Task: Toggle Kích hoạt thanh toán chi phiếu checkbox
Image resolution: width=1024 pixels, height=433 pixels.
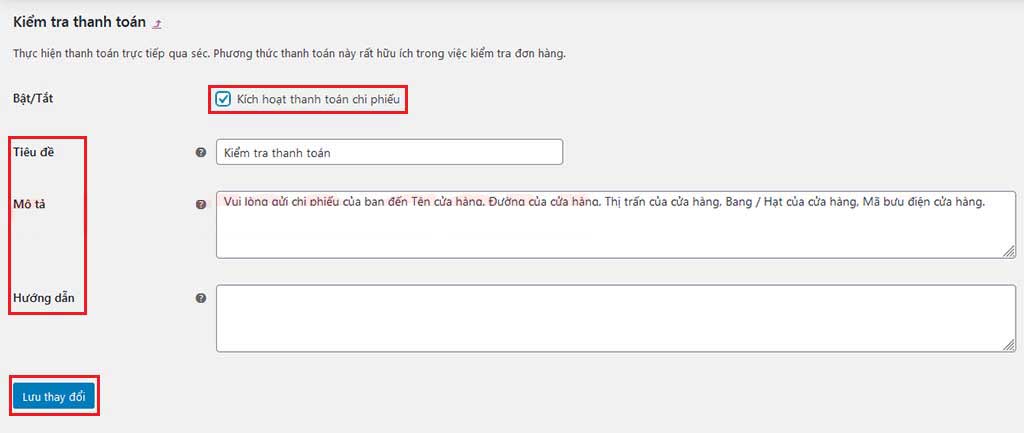Action: pyautogui.click(x=223, y=99)
